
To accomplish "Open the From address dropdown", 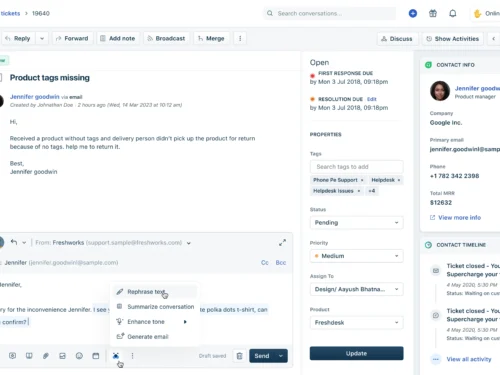I will [189, 243].
